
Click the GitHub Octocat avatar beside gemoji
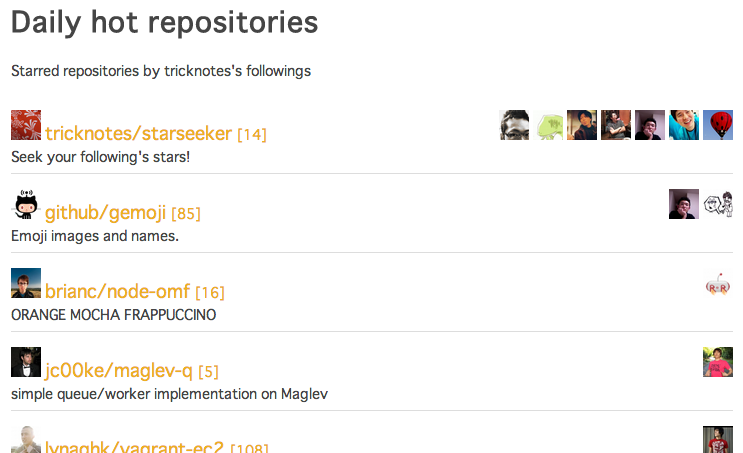26,204
